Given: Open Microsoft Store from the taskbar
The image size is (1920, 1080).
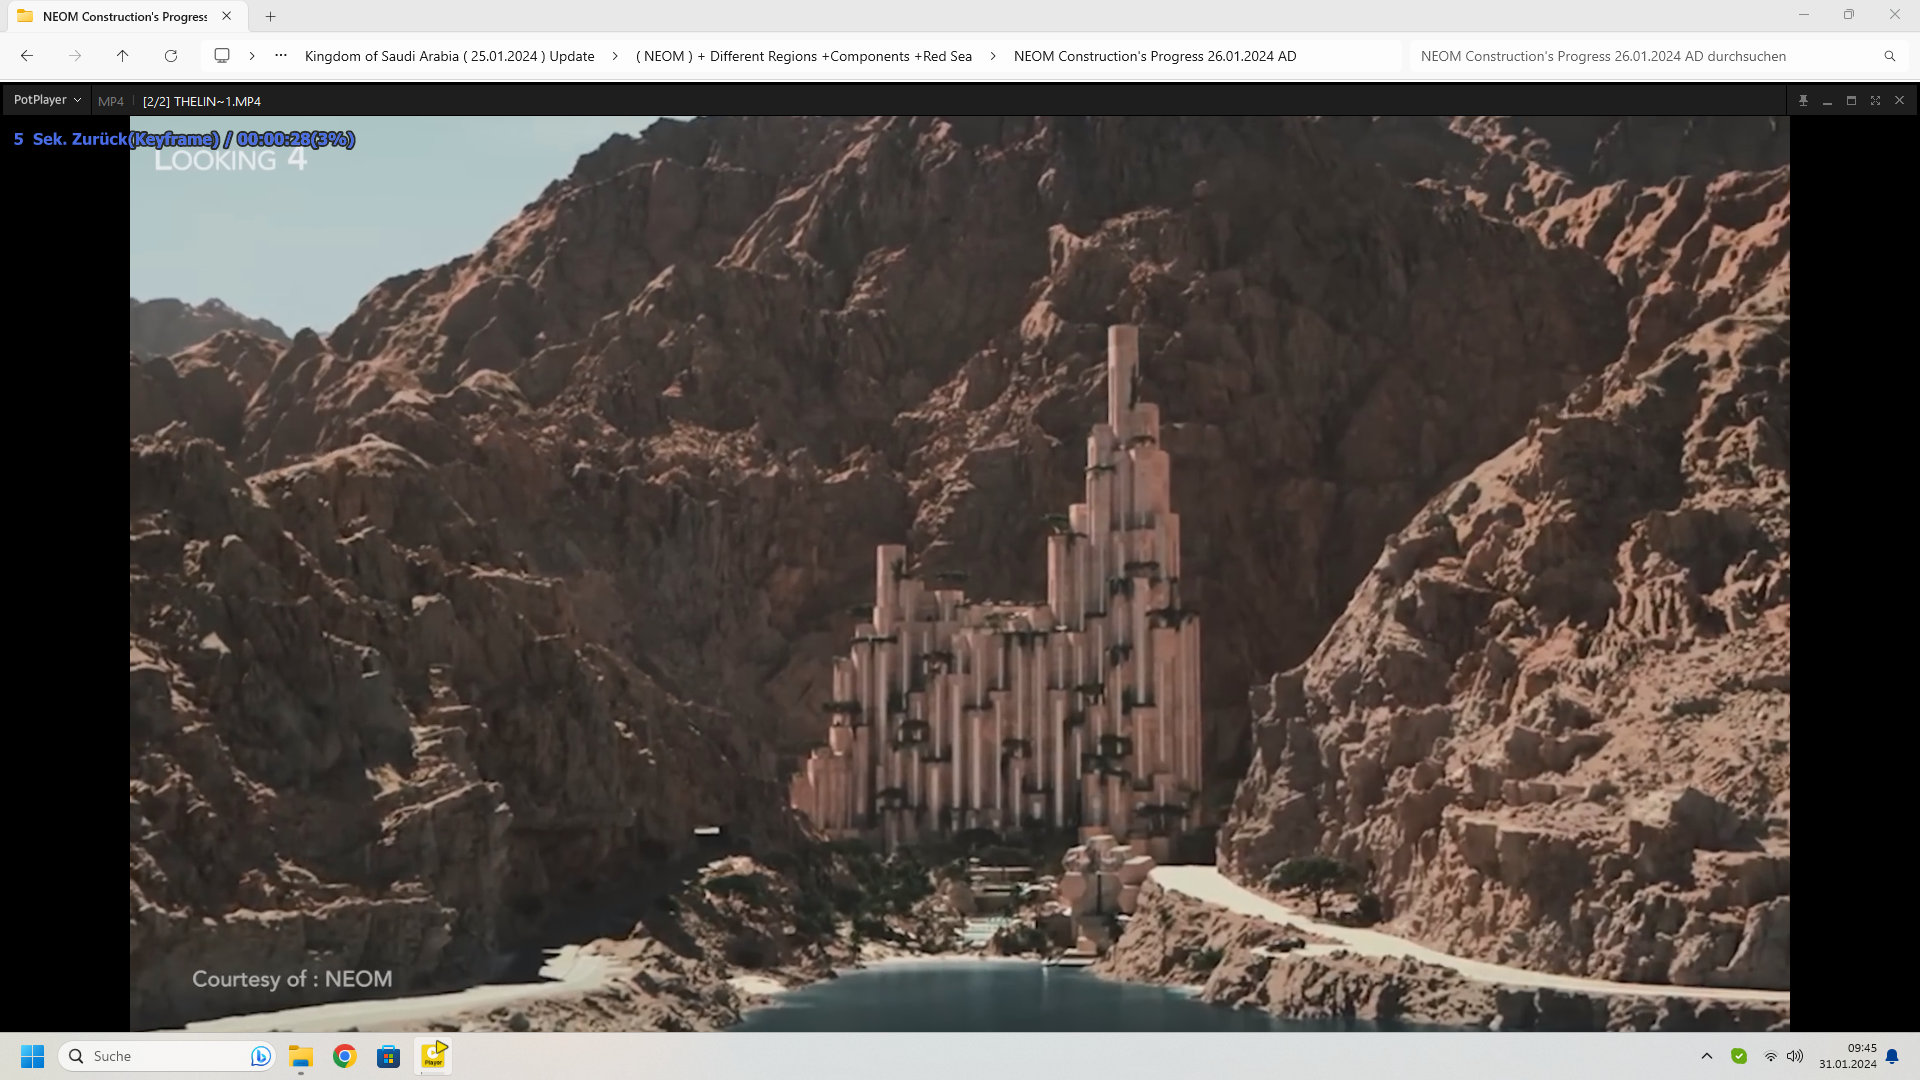Looking at the screenshot, I should point(388,1056).
